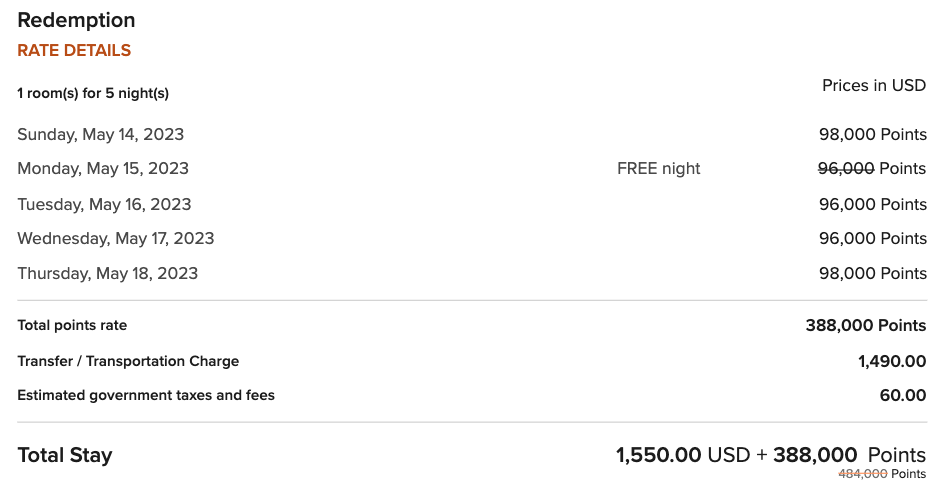Screen dimensions: 945x495
Task: Click the Monday, May 15, 2023 date
Action: coord(103,168)
